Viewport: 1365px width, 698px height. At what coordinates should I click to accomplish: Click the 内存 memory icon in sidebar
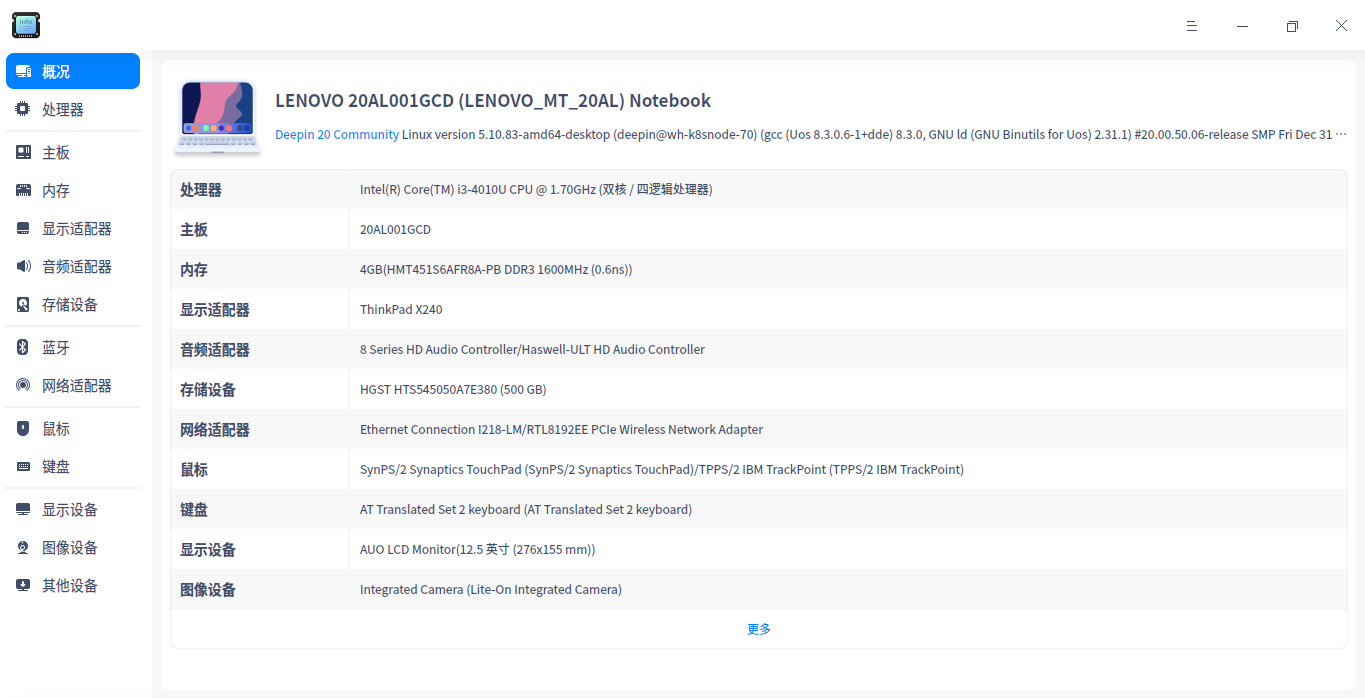click(x=23, y=190)
